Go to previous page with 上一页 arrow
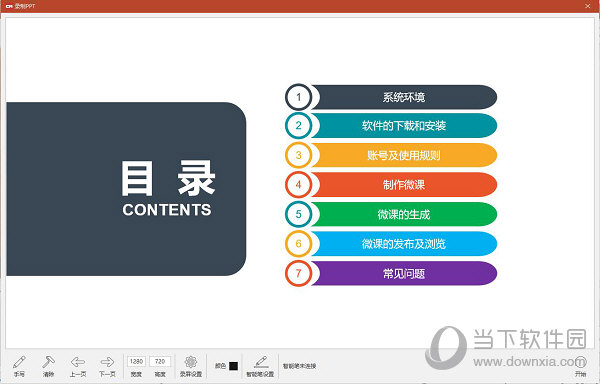Viewport: 600px width, 384px height. coord(78,366)
